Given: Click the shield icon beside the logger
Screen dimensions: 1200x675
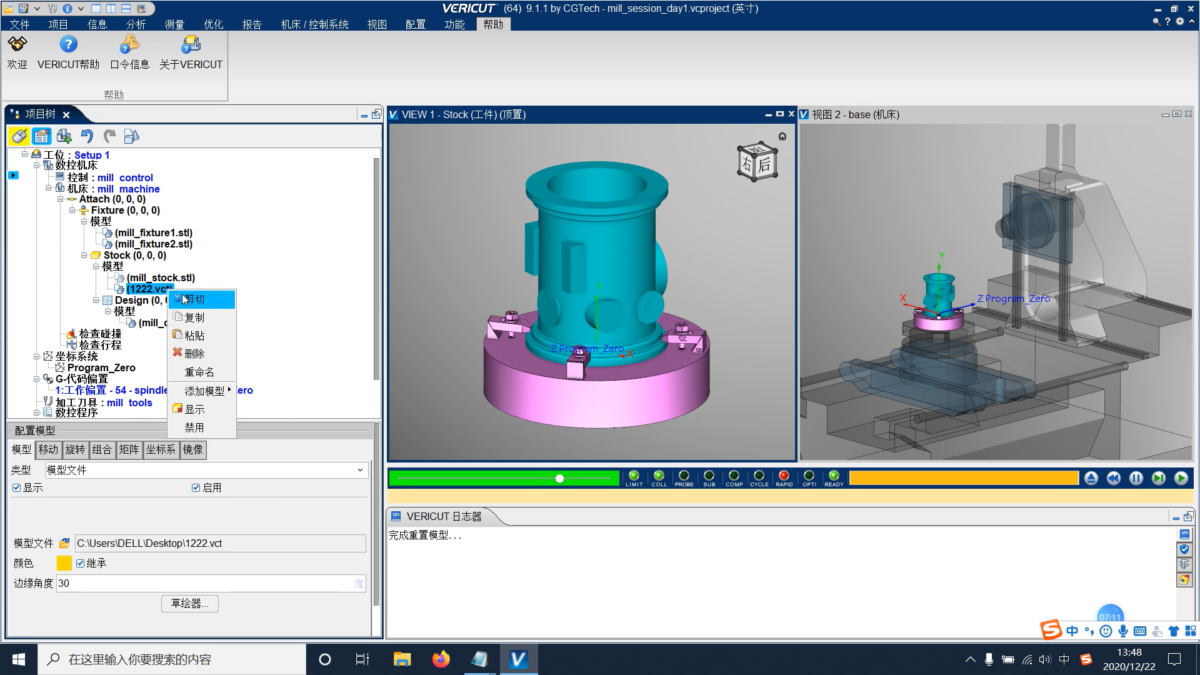Looking at the screenshot, I should pyautogui.click(x=1185, y=549).
